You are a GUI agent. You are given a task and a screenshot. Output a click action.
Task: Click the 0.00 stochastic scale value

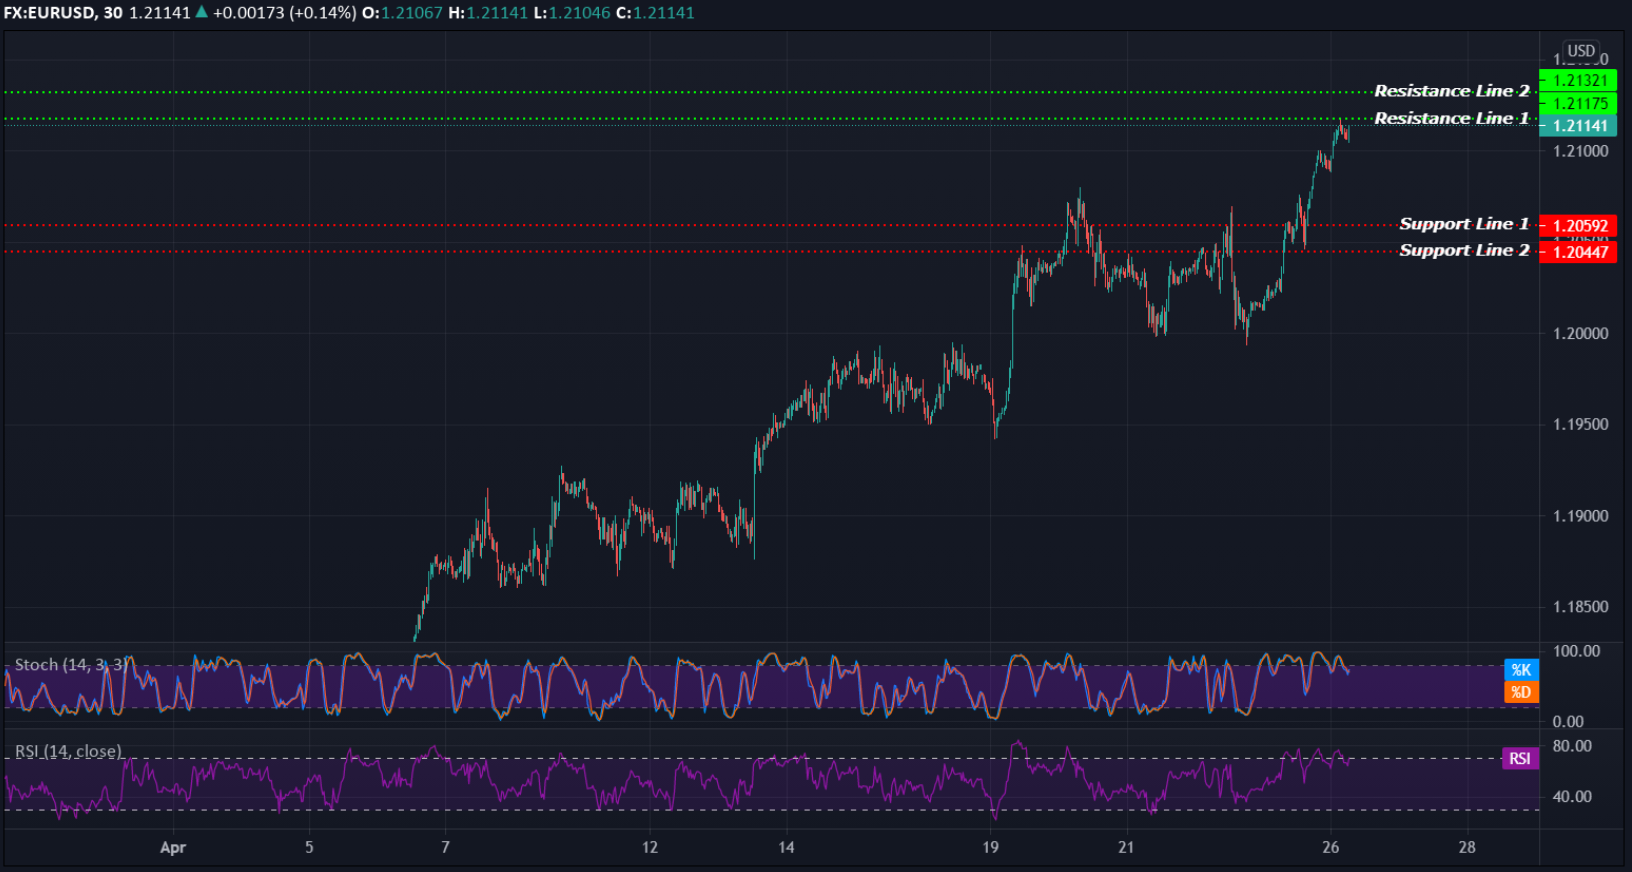(x=1568, y=722)
